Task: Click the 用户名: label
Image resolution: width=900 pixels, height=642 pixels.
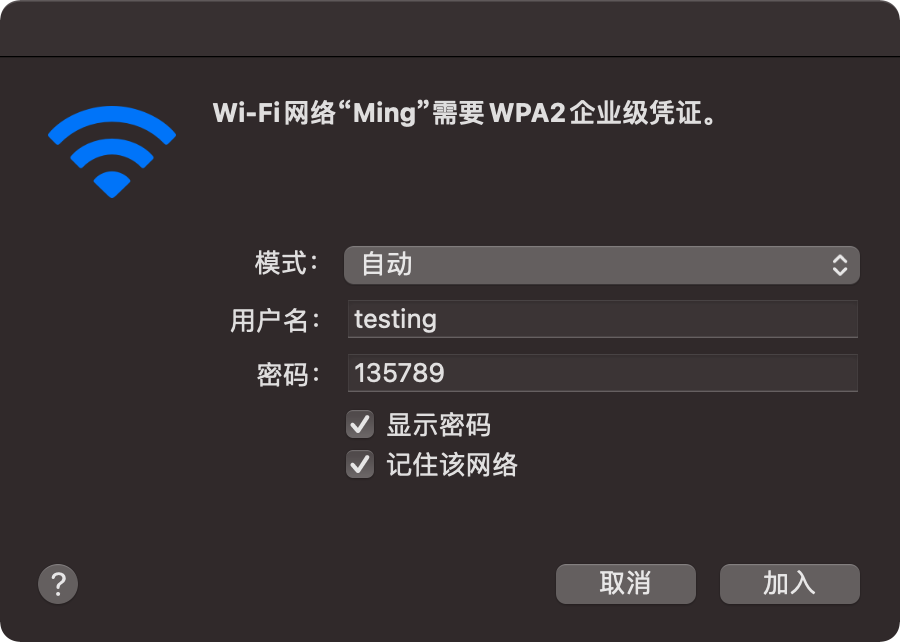Action: pyautogui.click(x=275, y=320)
